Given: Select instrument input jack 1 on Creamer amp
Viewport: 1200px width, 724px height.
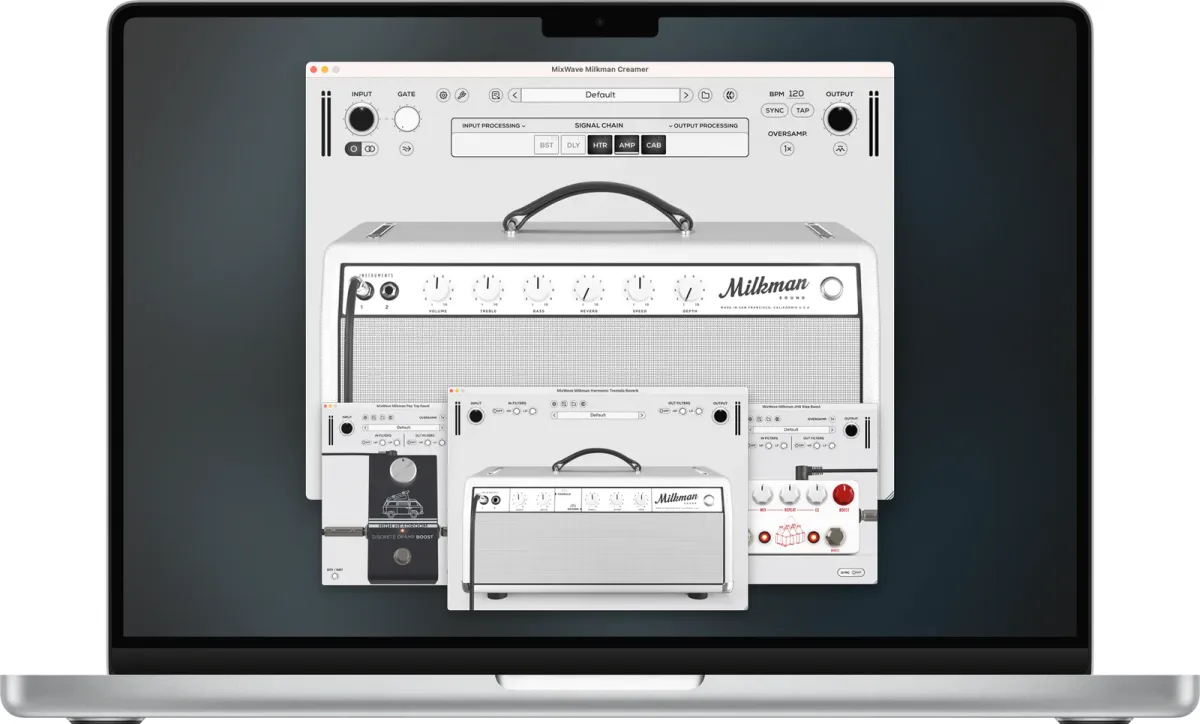Looking at the screenshot, I should coord(364,292).
